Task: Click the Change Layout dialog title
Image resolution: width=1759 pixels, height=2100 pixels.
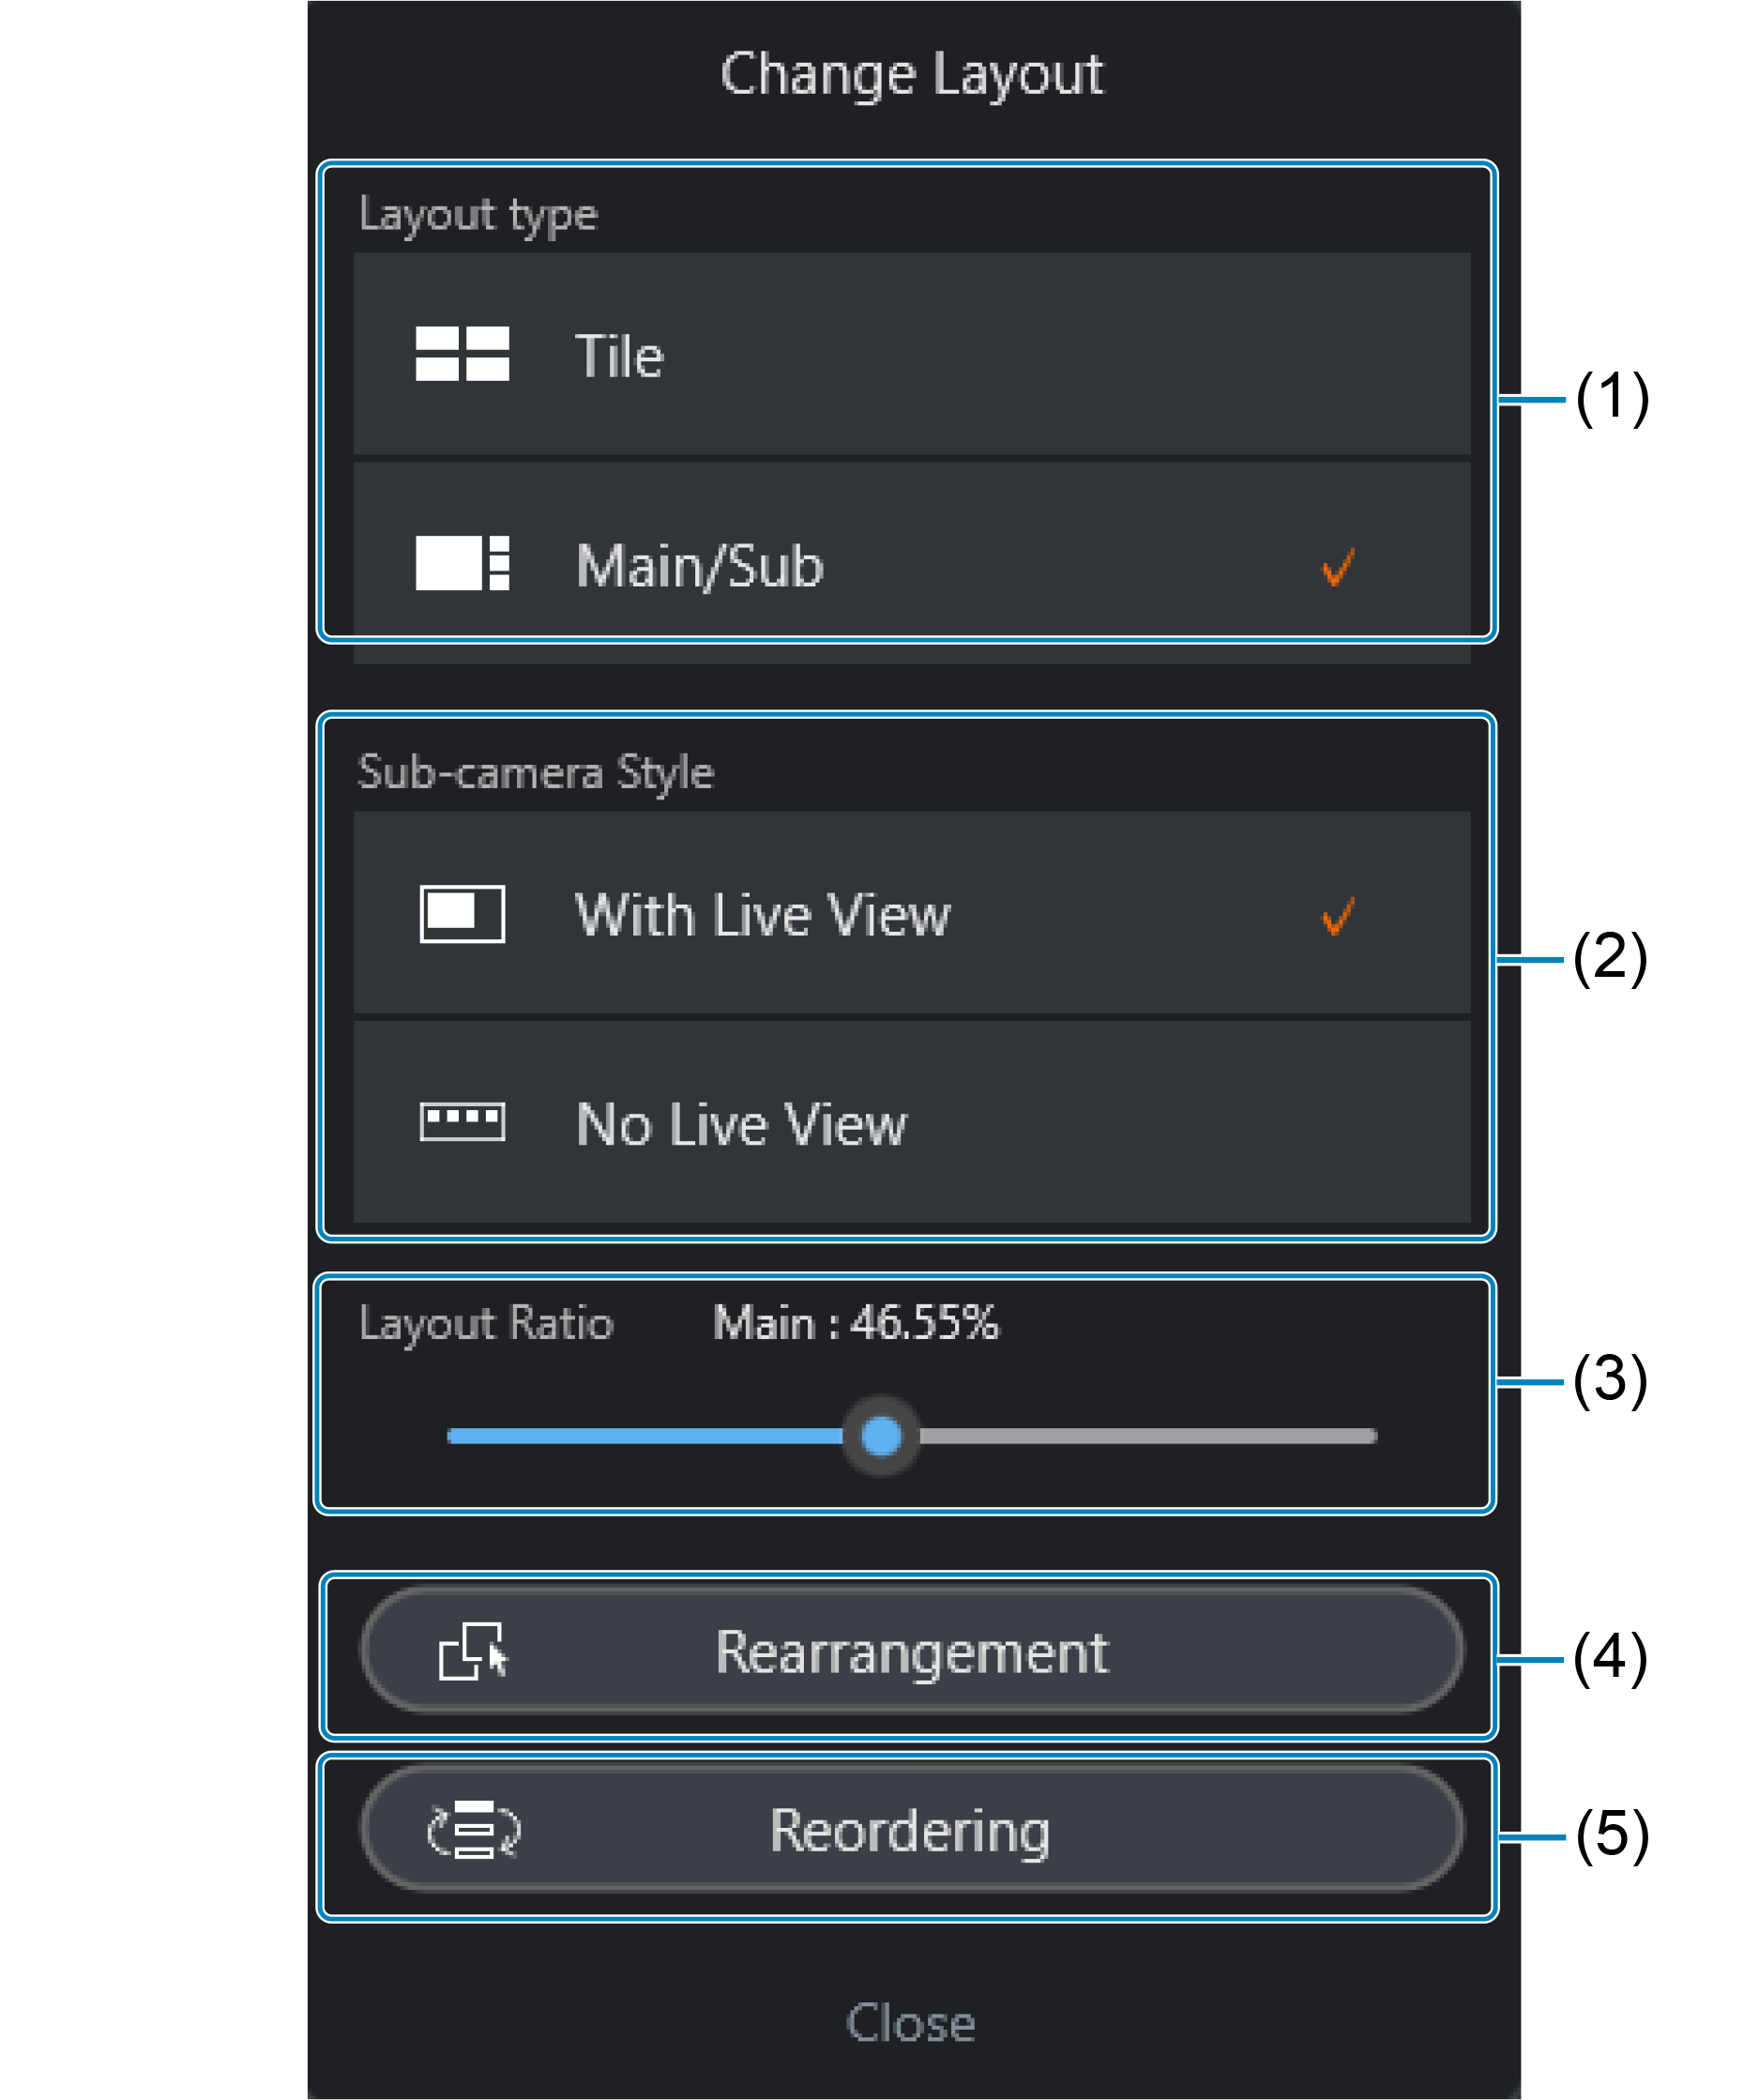Action: [x=911, y=74]
